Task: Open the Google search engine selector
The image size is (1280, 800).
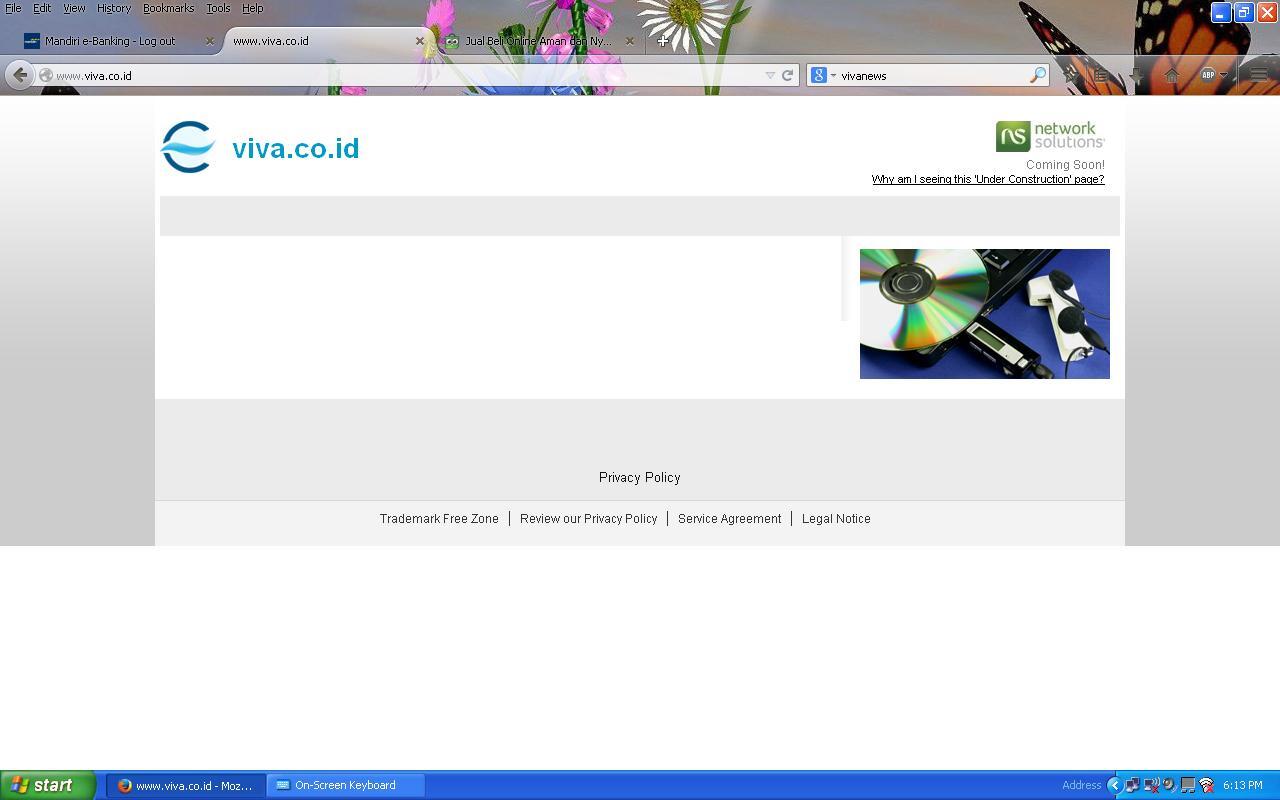Action: pos(823,75)
